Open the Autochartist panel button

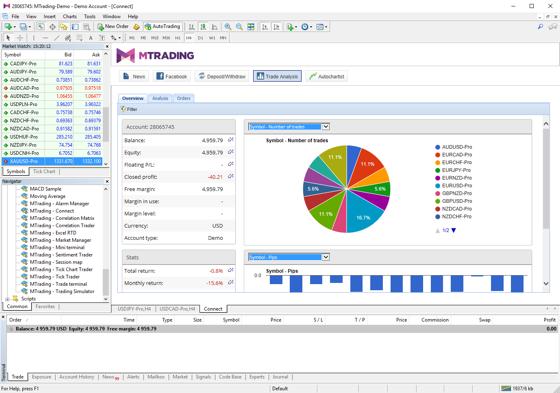(x=326, y=76)
